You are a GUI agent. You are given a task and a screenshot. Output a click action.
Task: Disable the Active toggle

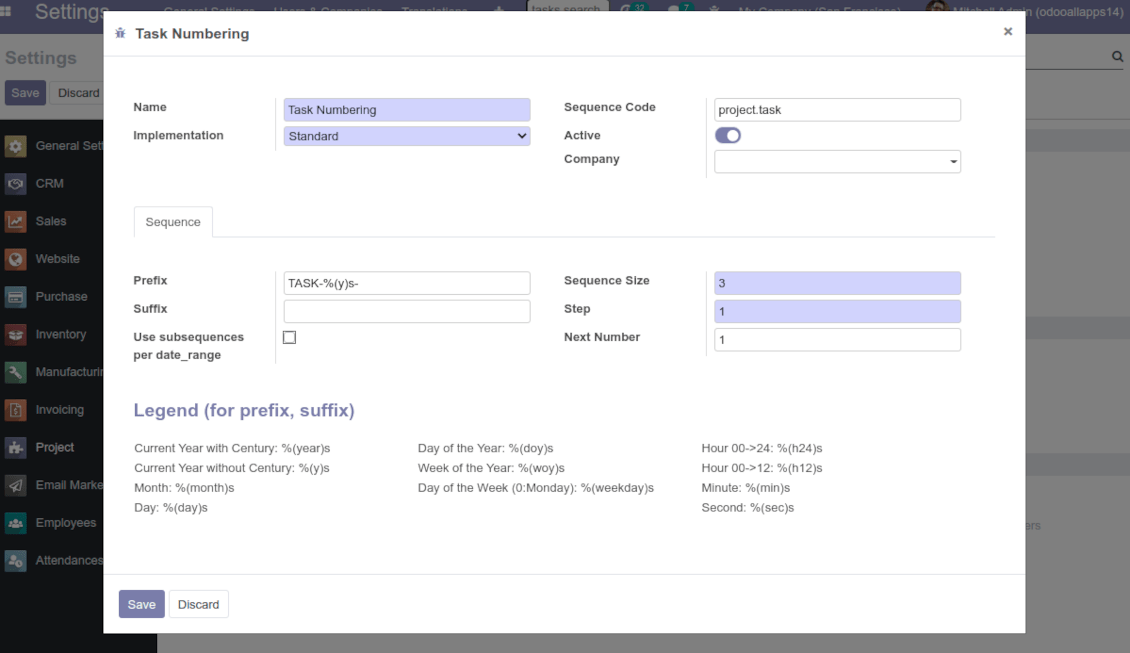727,134
